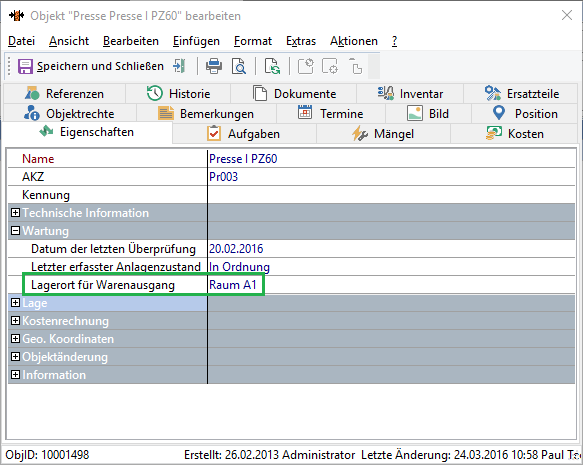583x465 pixels.
Task: Expand the Information group
Action: click(x=15, y=375)
